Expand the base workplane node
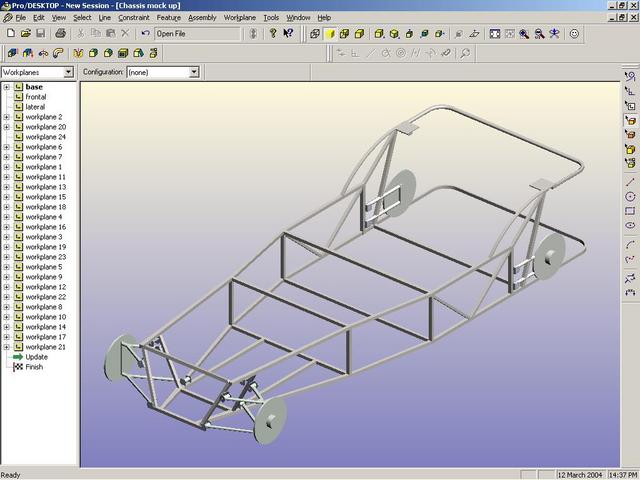The height and width of the screenshot is (480, 640). point(7,87)
